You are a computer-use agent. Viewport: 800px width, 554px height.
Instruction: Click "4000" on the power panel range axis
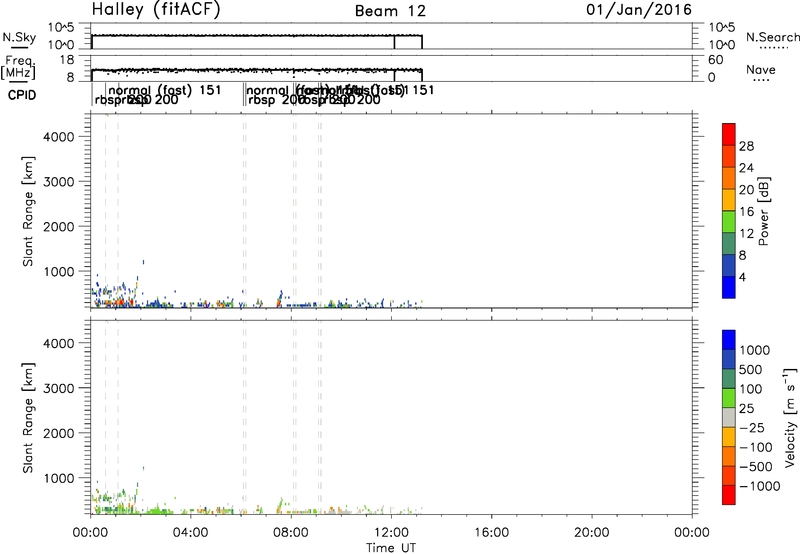tap(59, 137)
